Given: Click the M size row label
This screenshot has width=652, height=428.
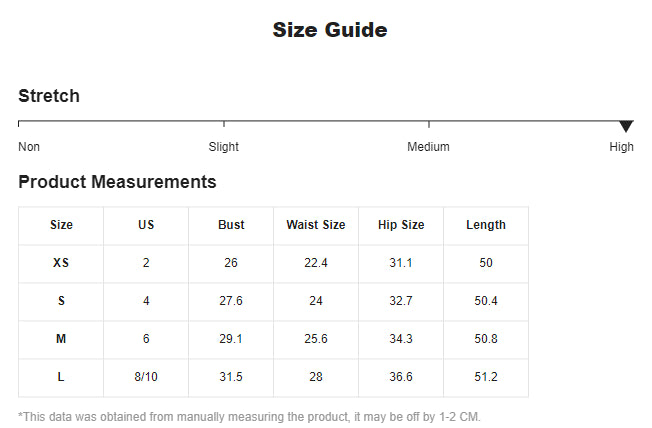Looking at the screenshot, I should [x=61, y=339].
